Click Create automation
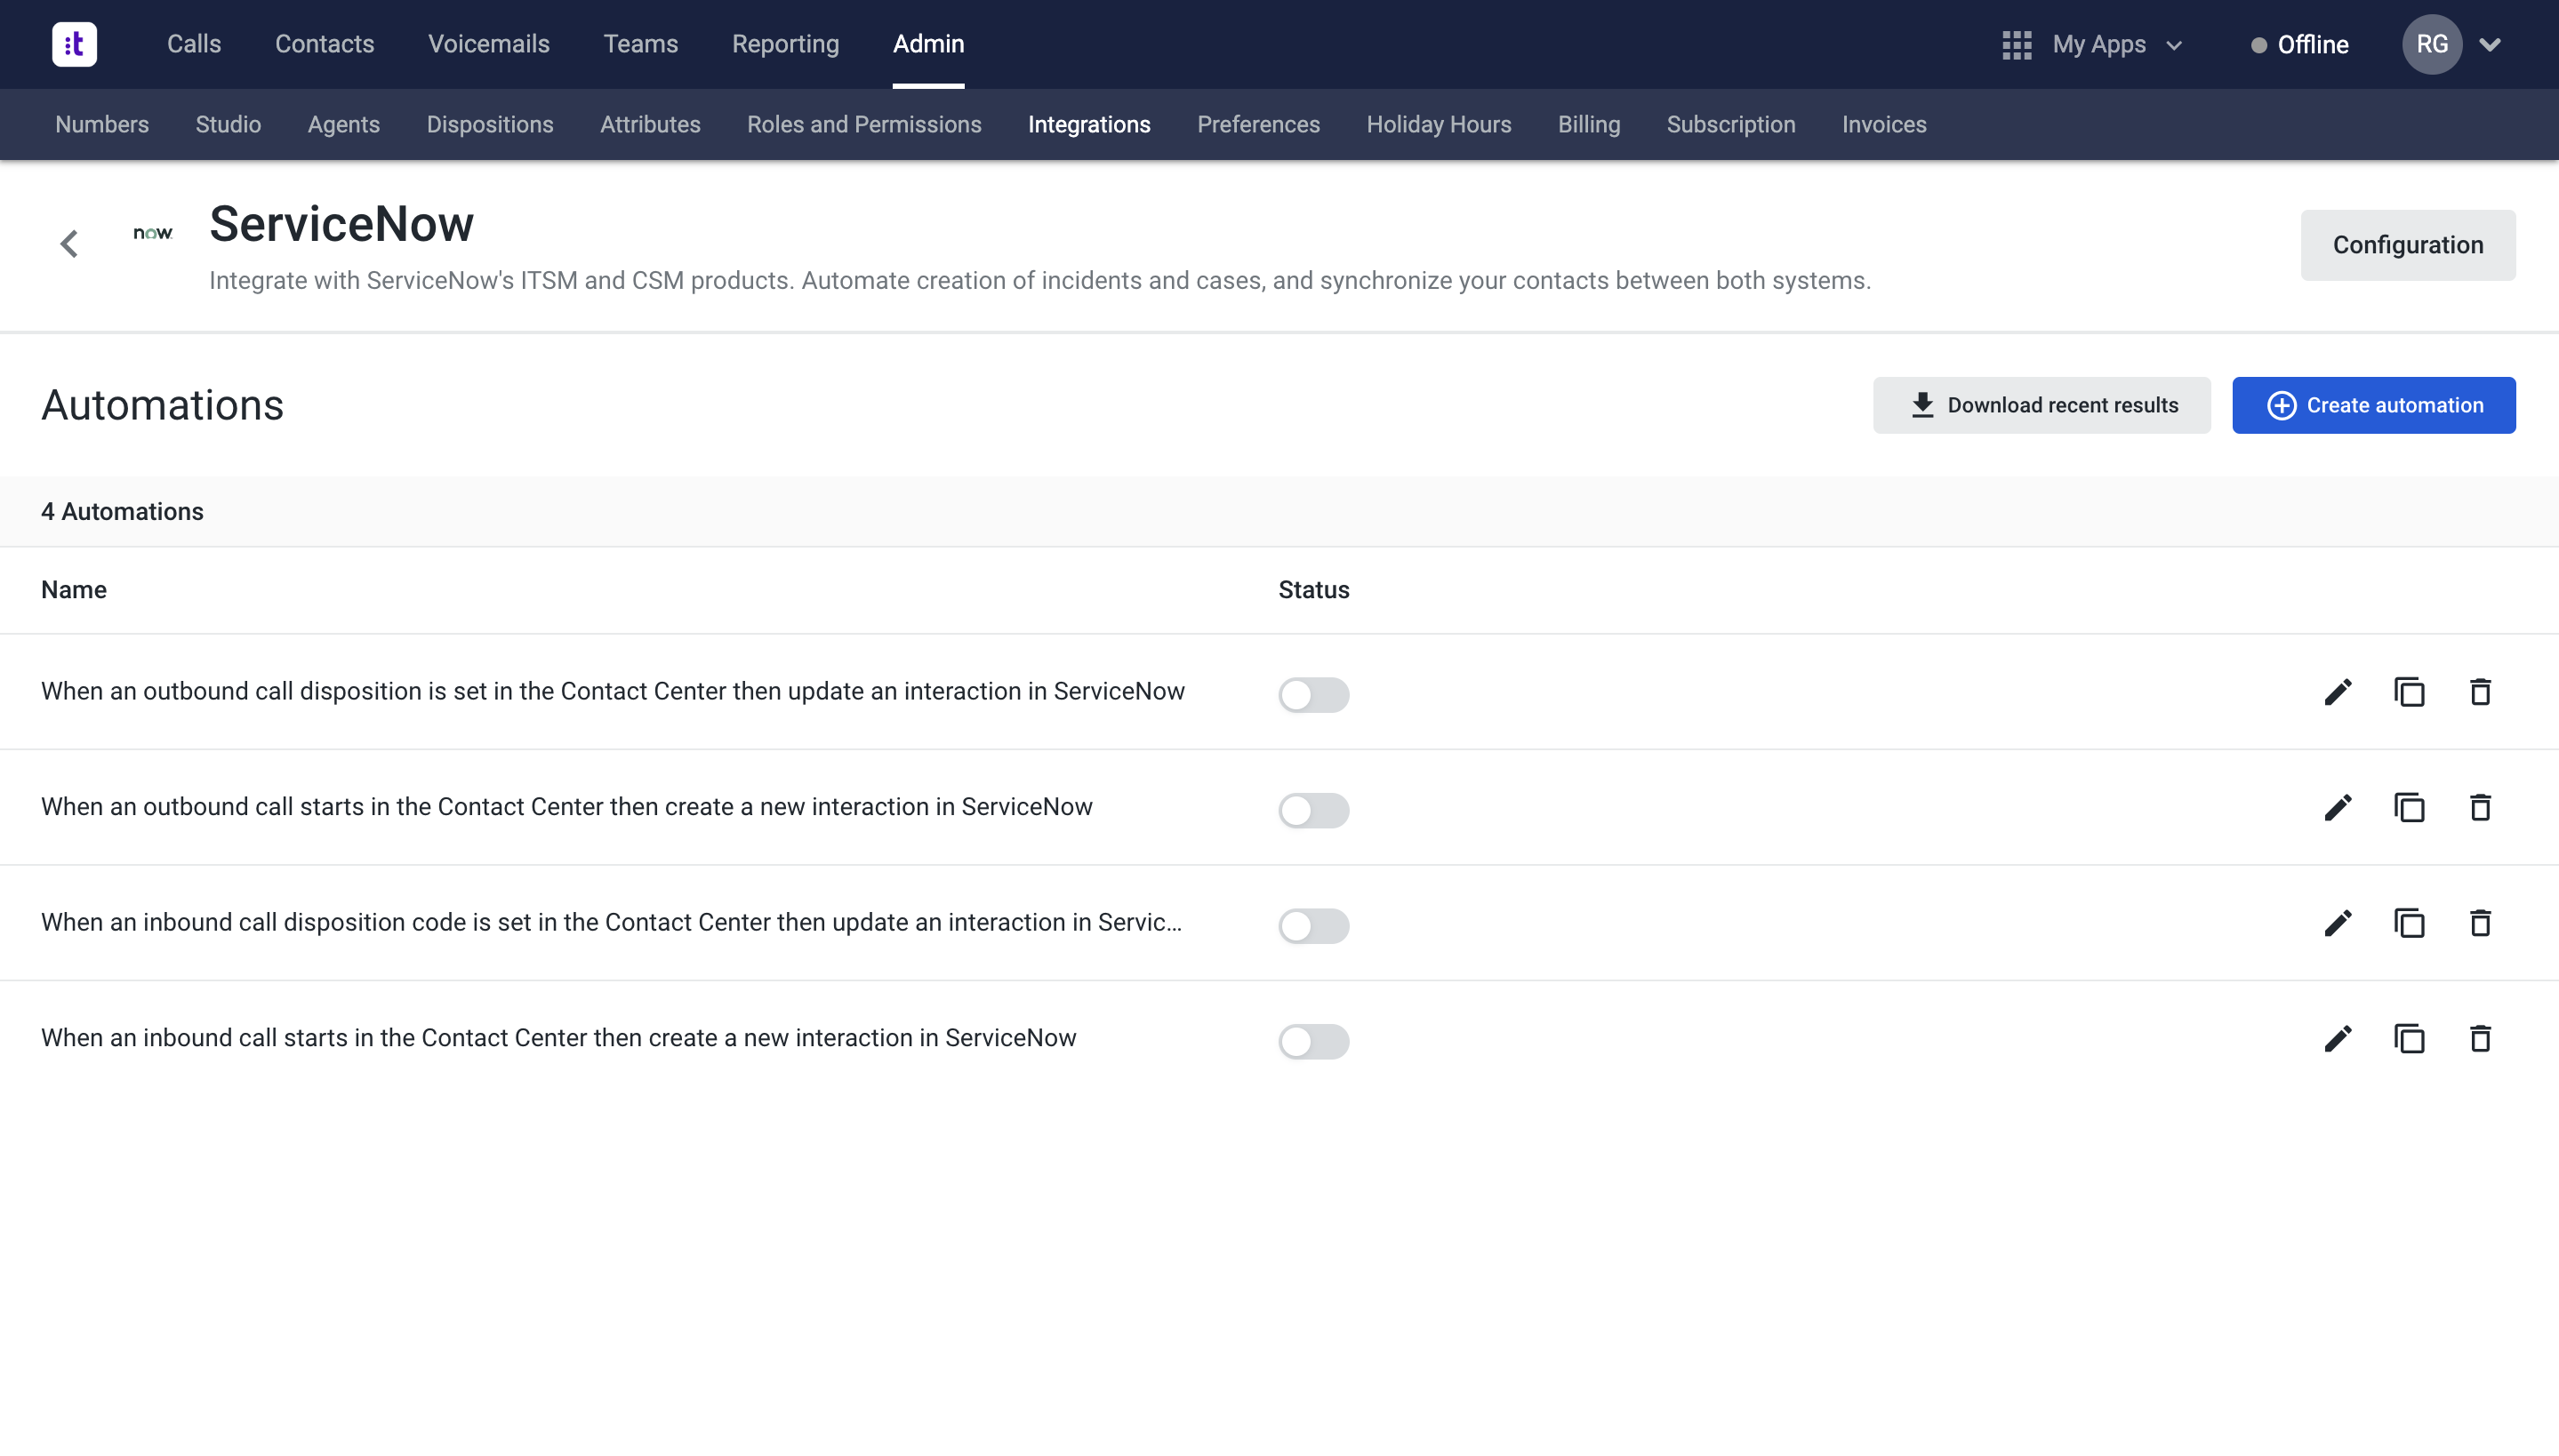2559x1456 pixels. [2373, 405]
